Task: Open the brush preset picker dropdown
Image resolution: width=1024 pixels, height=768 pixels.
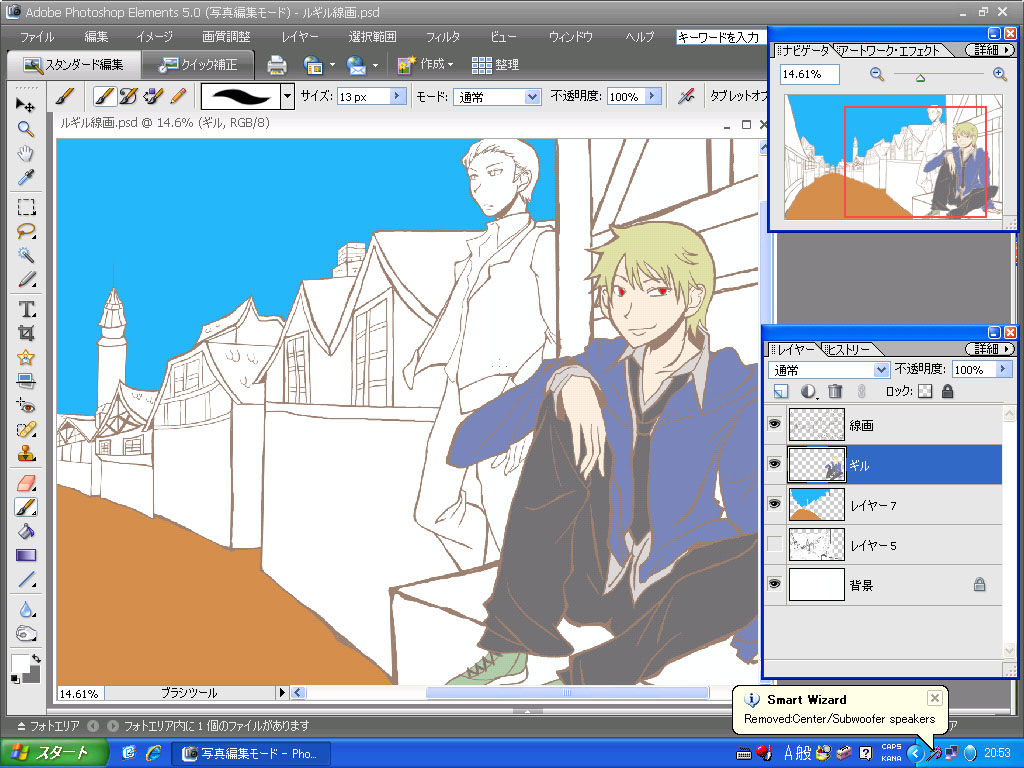Action: click(x=287, y=97)
